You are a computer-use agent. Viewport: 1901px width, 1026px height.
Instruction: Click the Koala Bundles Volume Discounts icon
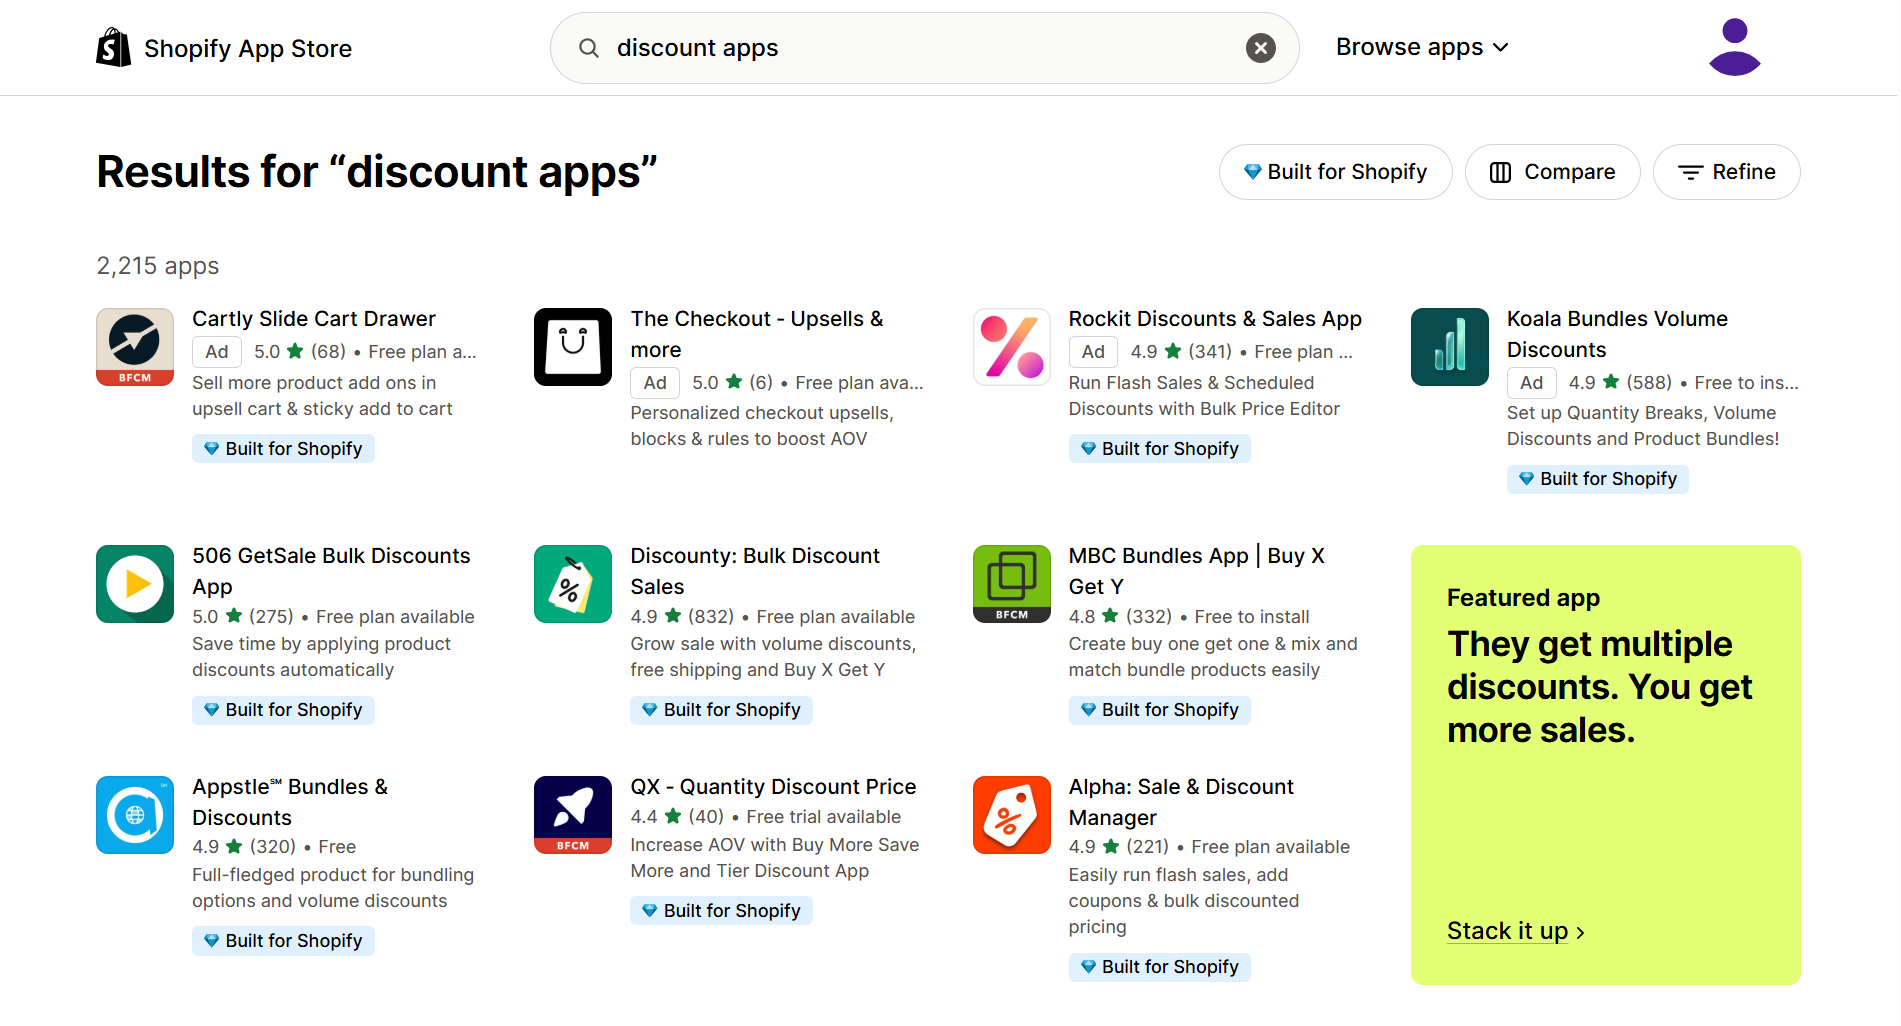pyautogui.click(x=1449, y=347)
